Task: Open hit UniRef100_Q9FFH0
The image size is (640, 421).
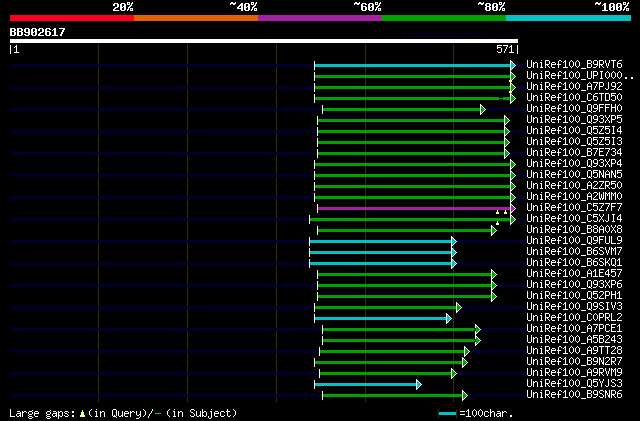Action: 574,109
